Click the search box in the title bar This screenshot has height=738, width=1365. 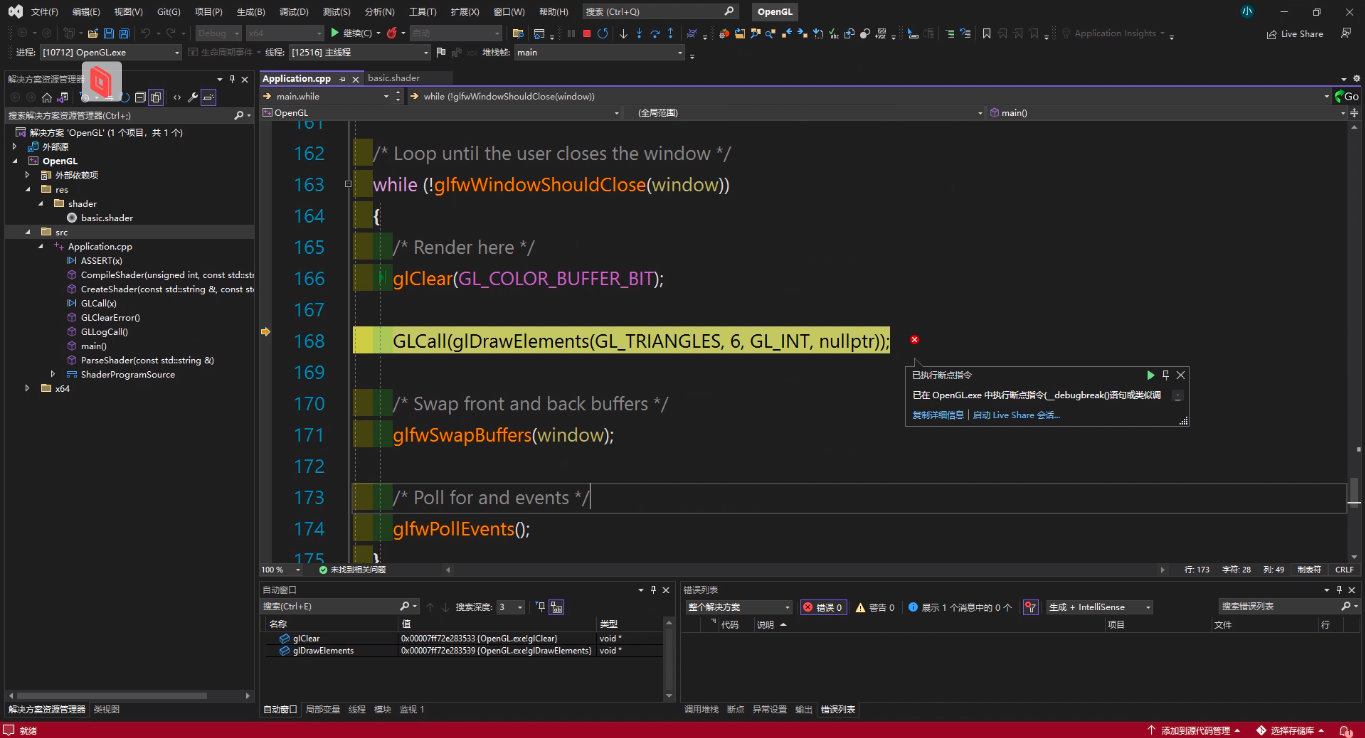(x=660, y=12)
